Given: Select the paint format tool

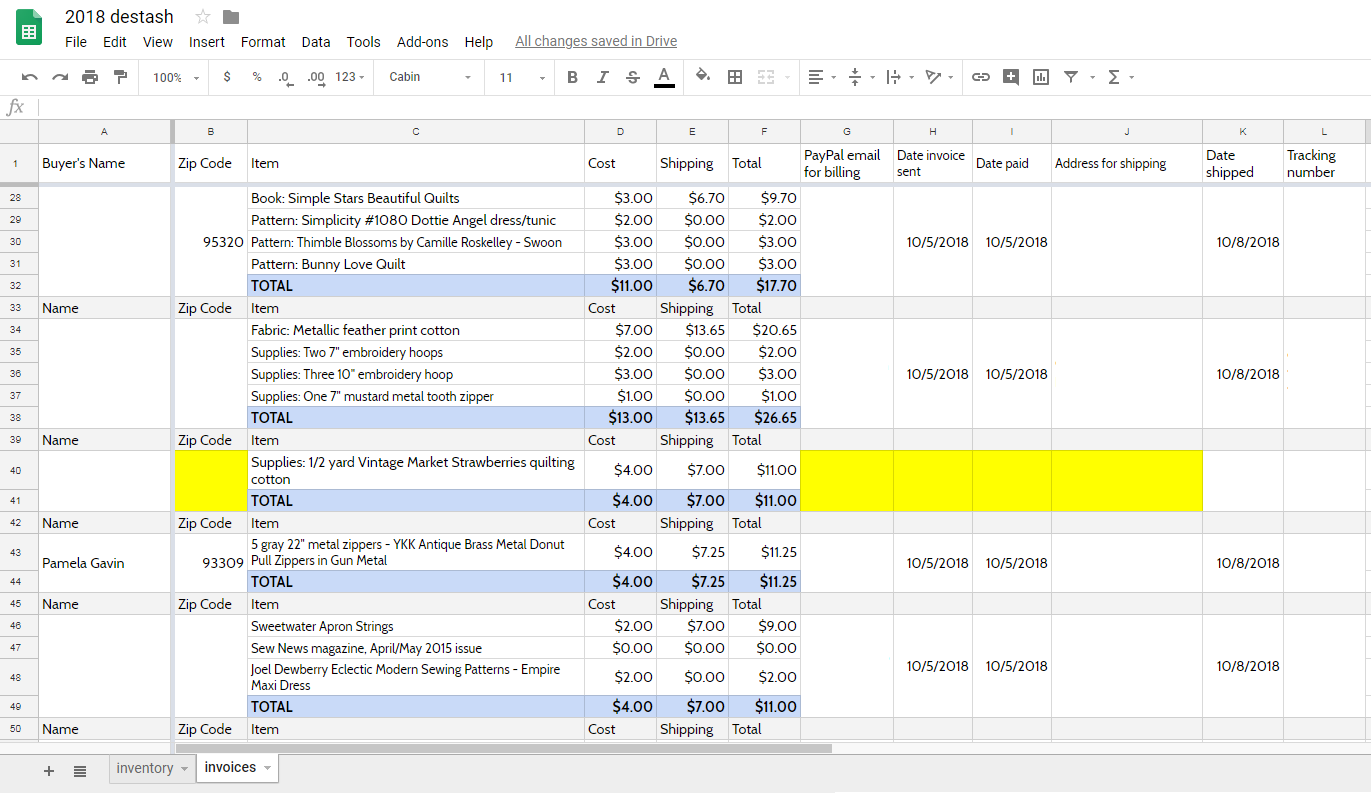Looking at the screenshot, I should pos(120,77).
